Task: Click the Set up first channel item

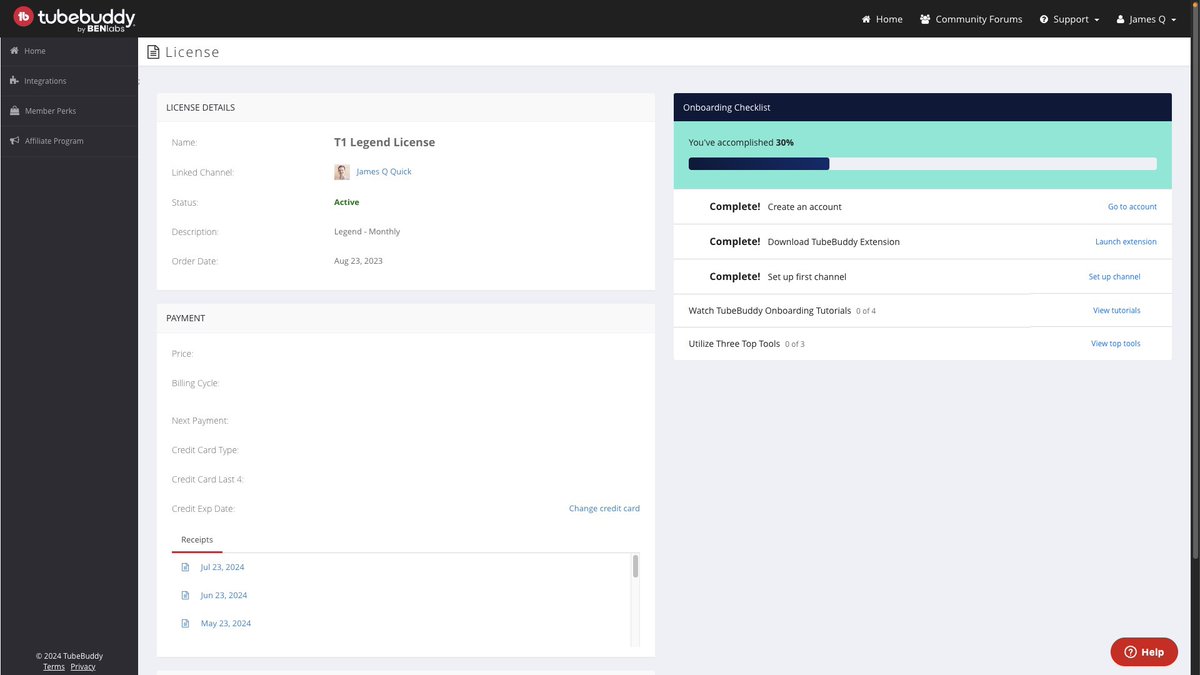Action: coord(922,277)
